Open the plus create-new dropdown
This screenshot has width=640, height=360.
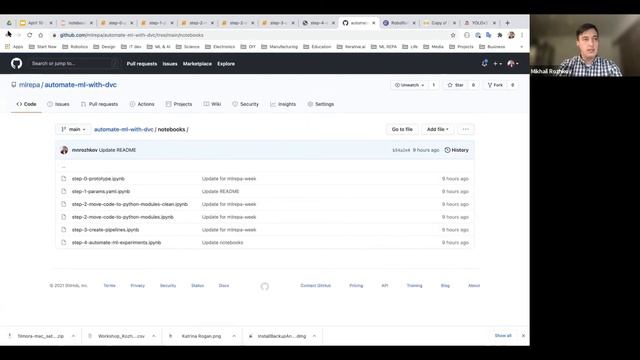(x=497, y=64)
